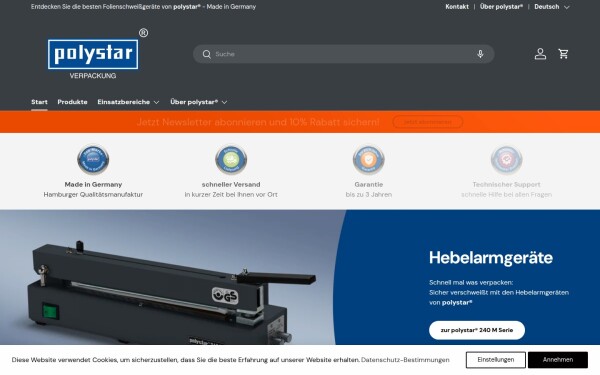
Task: Open Kontakt link in top bar
Action: [x=457, y=7]
